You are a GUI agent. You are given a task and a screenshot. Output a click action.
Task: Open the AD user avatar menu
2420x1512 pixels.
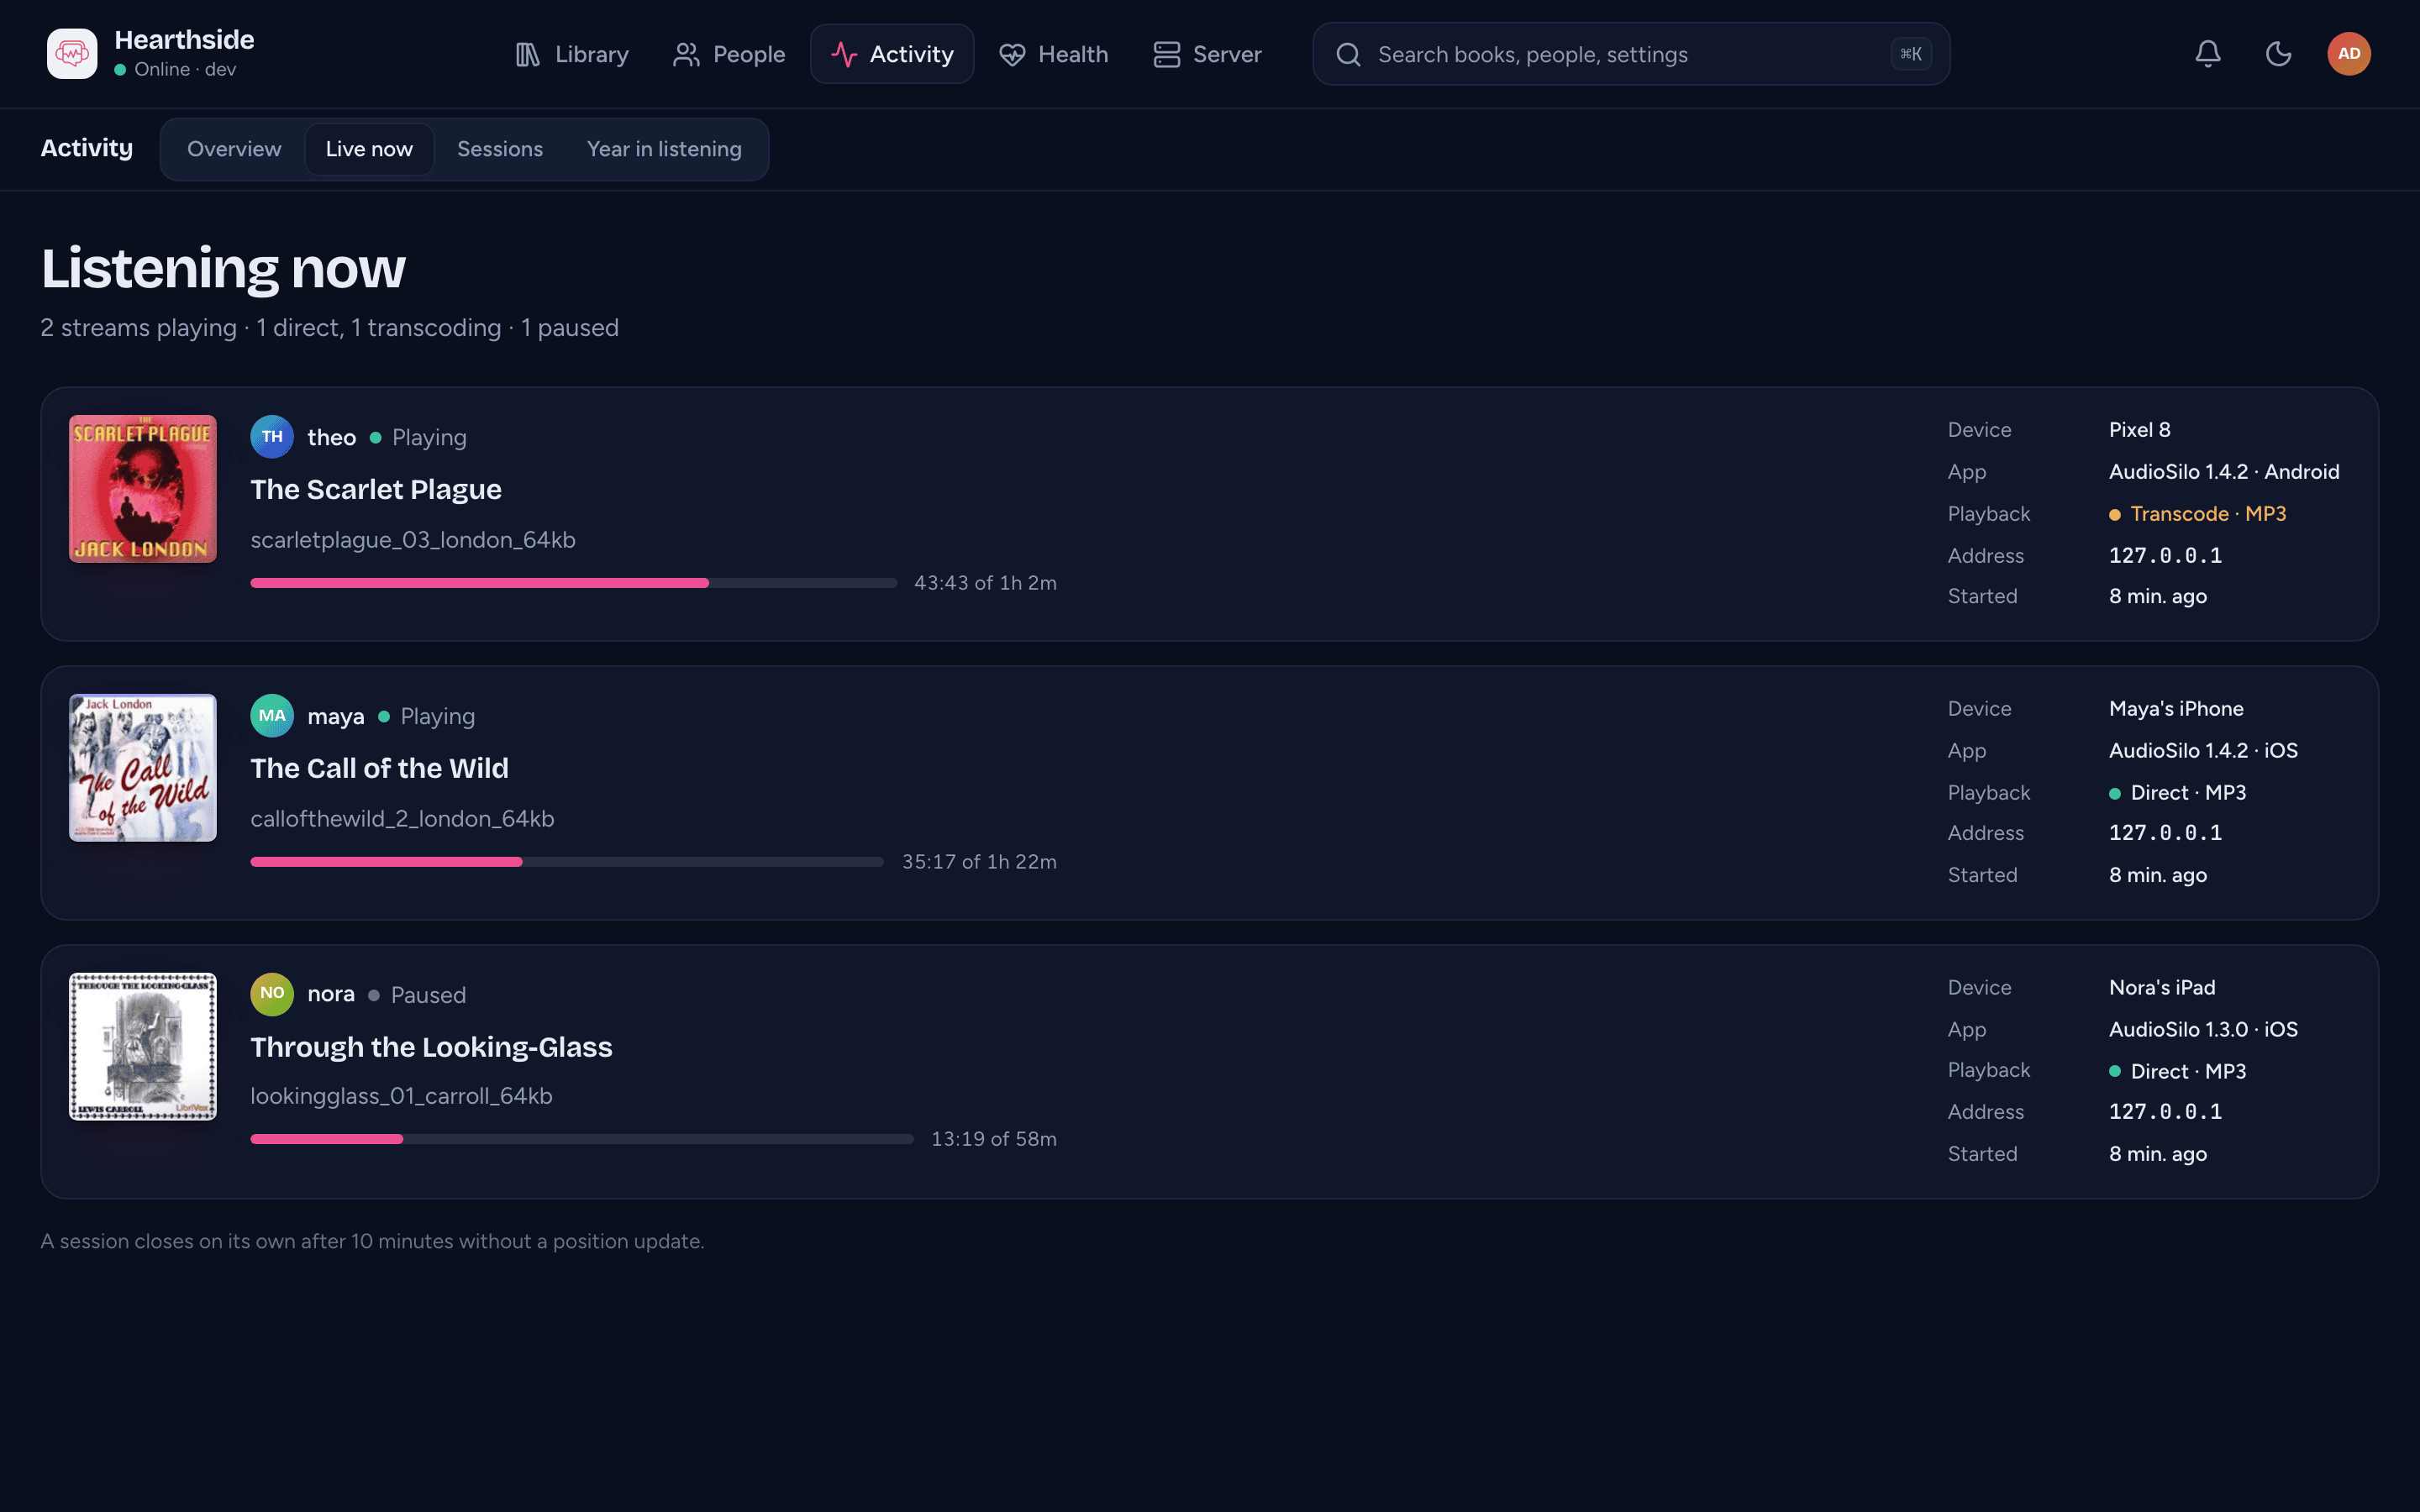tap(2349, 54)
